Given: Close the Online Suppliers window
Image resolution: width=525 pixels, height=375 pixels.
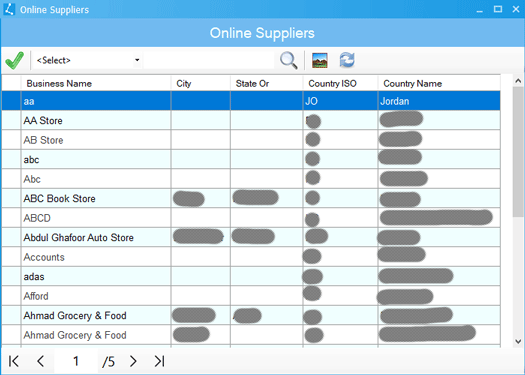Looking at the screenshot, I should coord(516,9).
